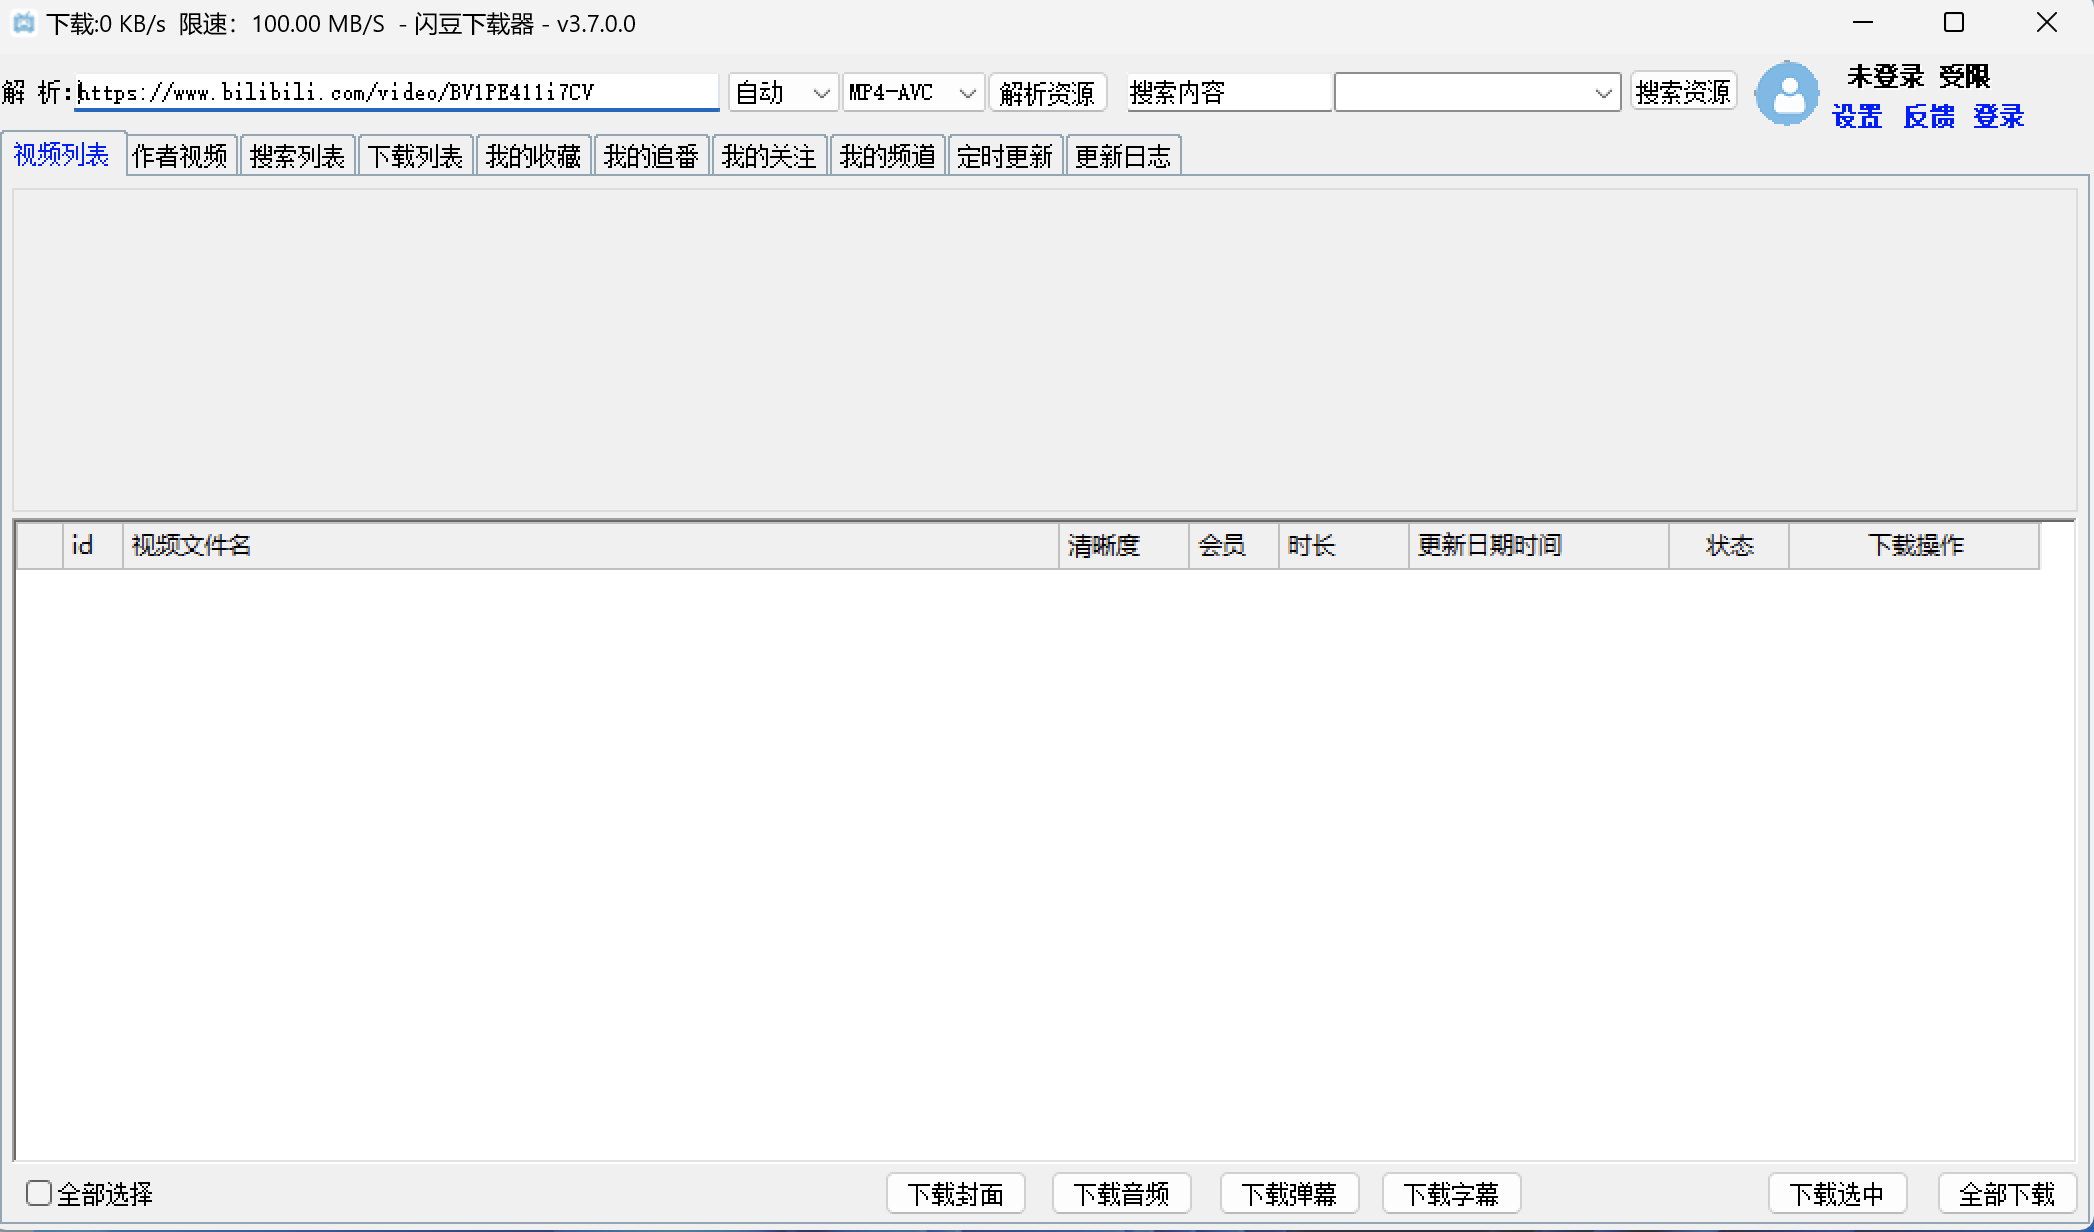
Task: Click the 下载封面 button
Action: click(x=955, y=1194)
